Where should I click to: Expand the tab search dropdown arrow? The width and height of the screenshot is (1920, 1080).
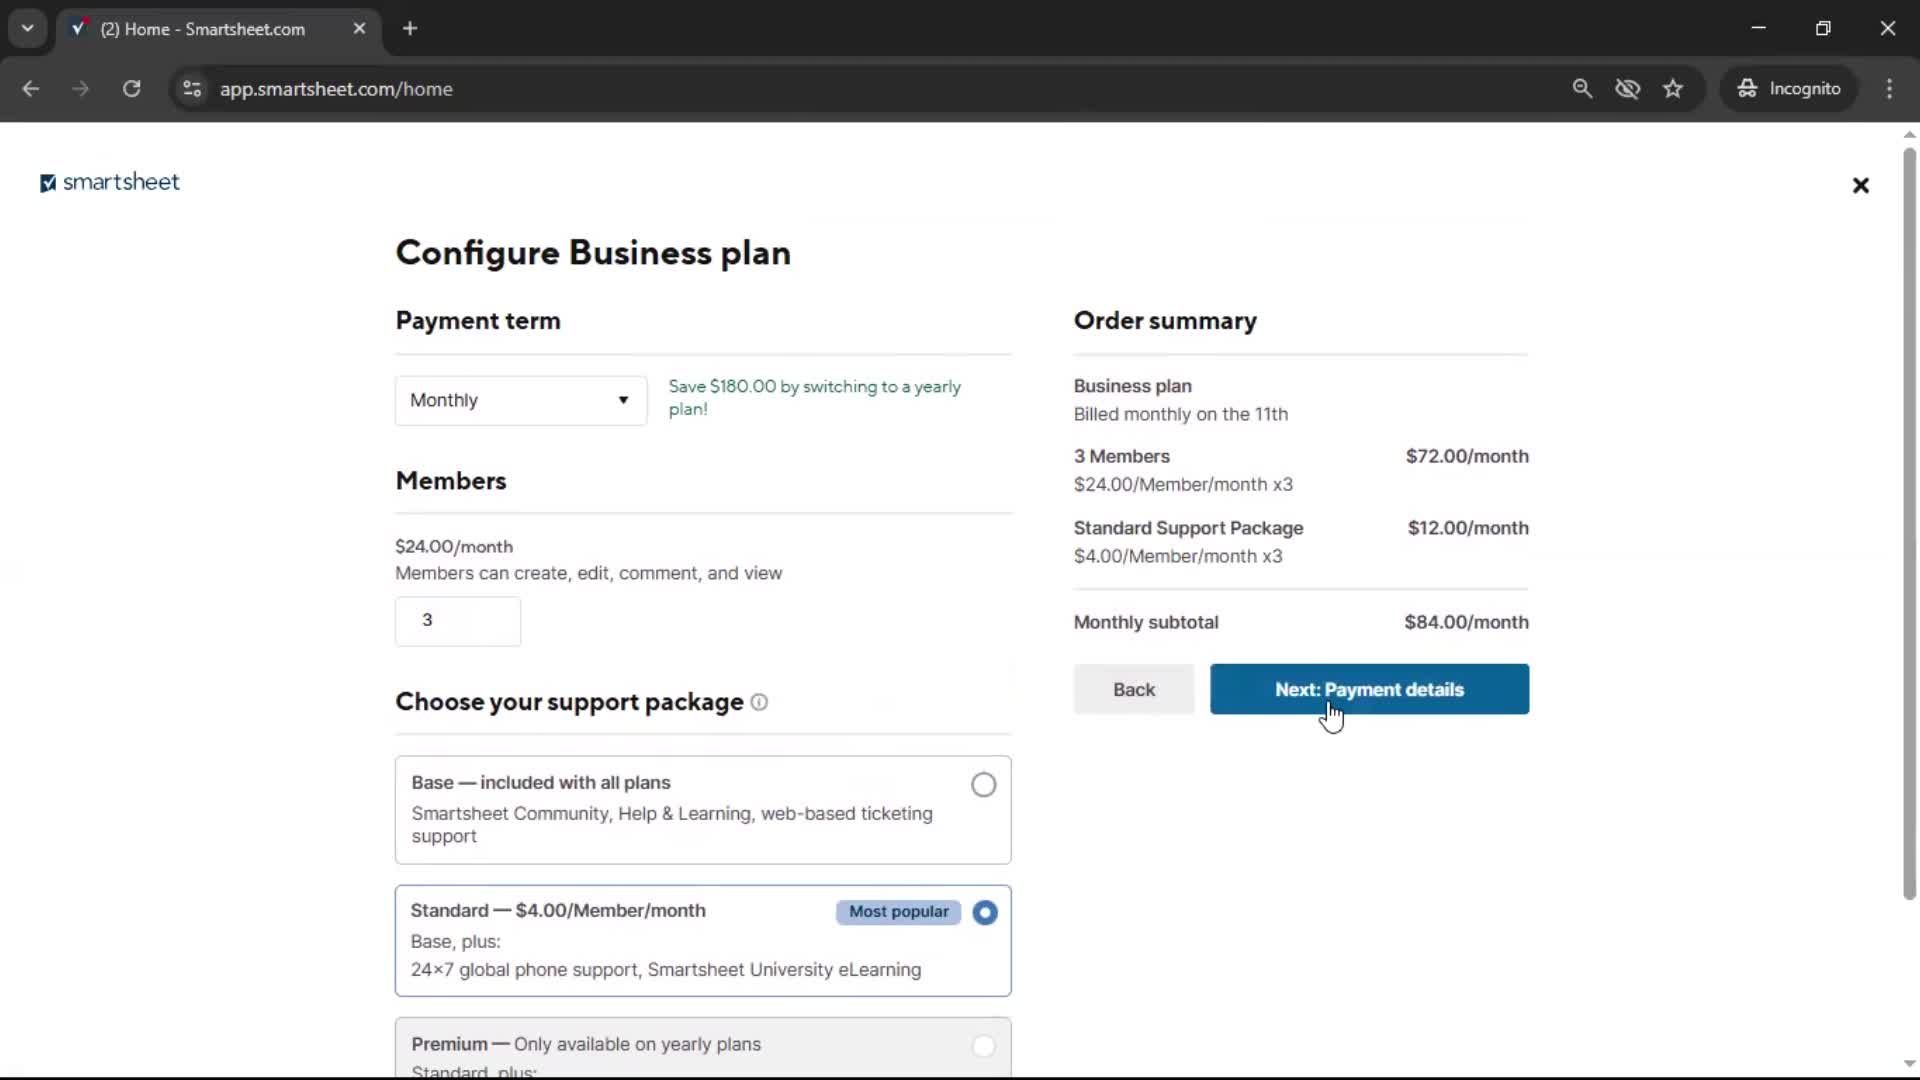(27, 28)
